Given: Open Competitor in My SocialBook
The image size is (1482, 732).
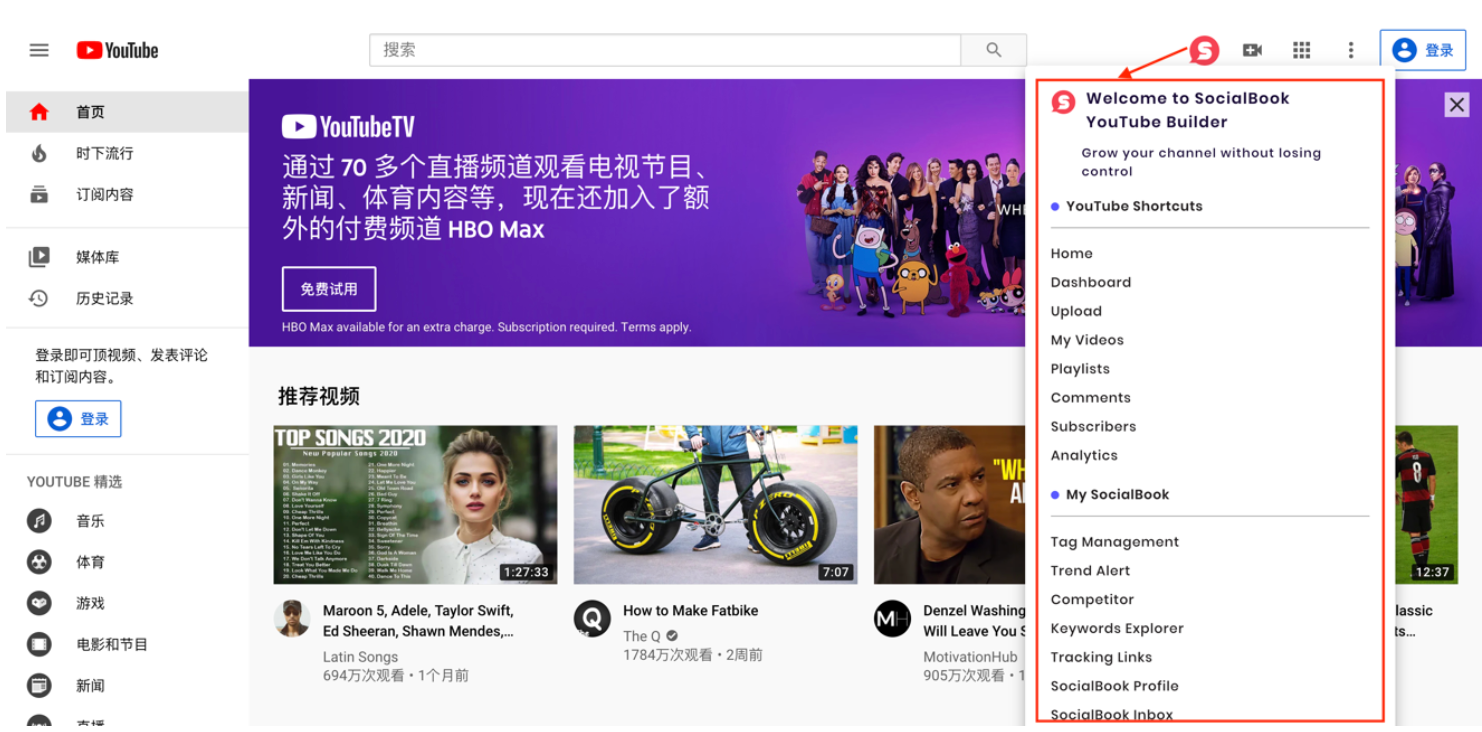Looking at the screenshot, I should pyautogui.click(x=1092, y=600).
